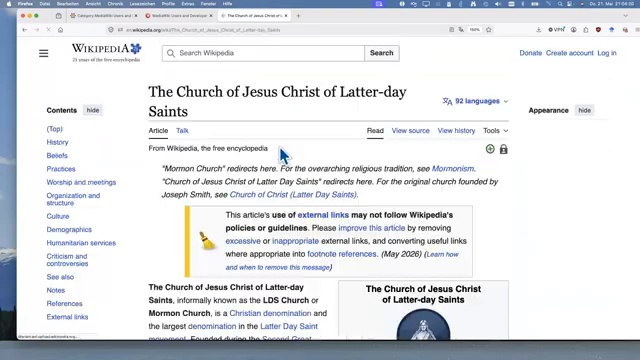The width and height of the screenshot is (640, 360).
Task: Click the Wikipedia logo
Action: [x=107, y=53]
